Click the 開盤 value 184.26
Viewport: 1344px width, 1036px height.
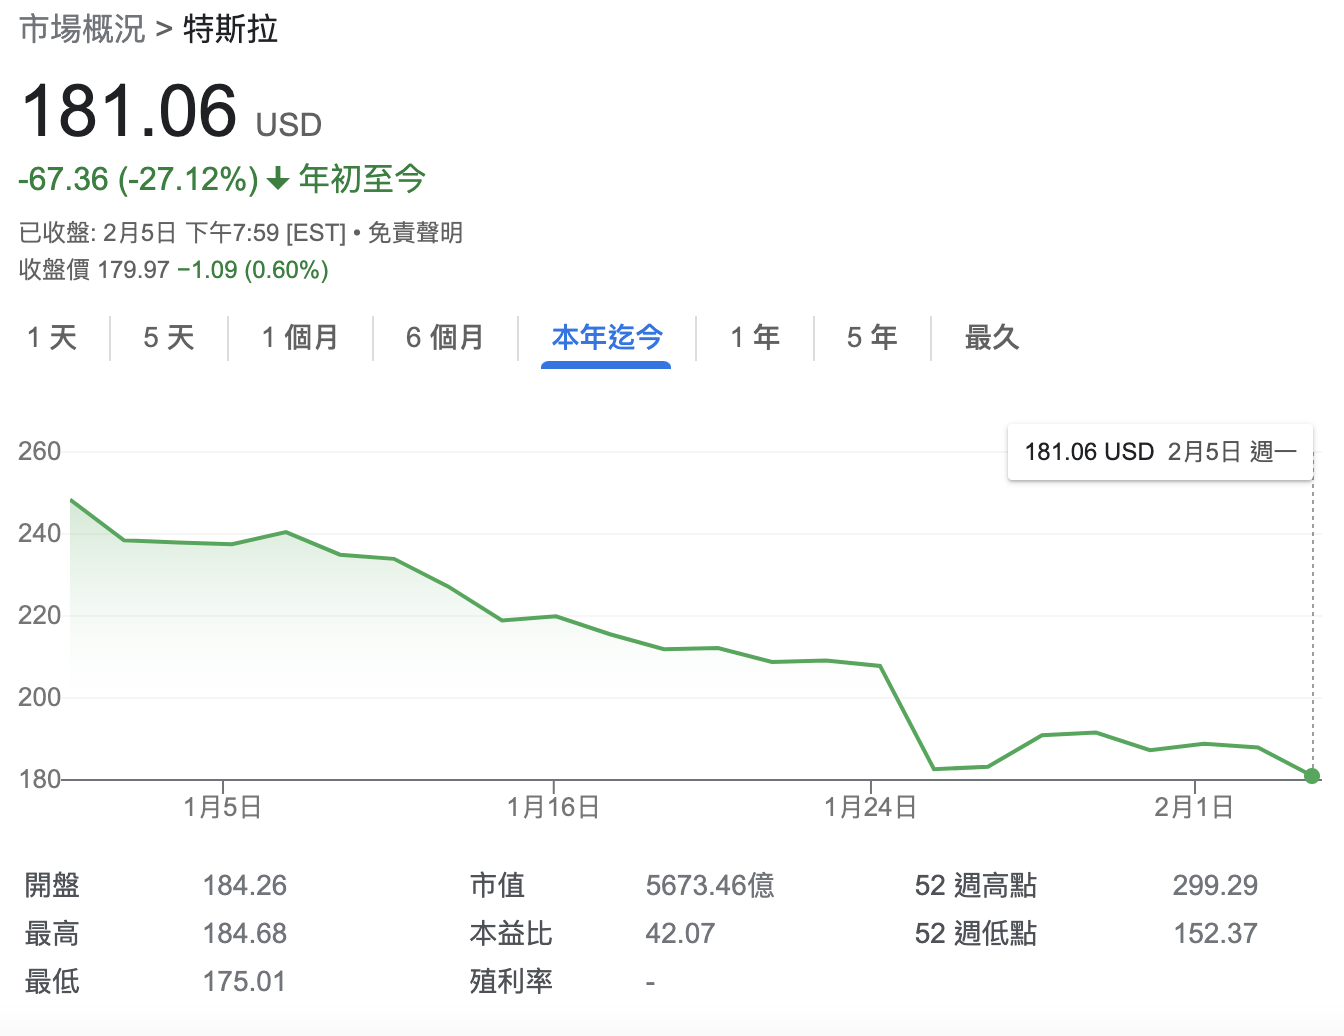(245, 885)
